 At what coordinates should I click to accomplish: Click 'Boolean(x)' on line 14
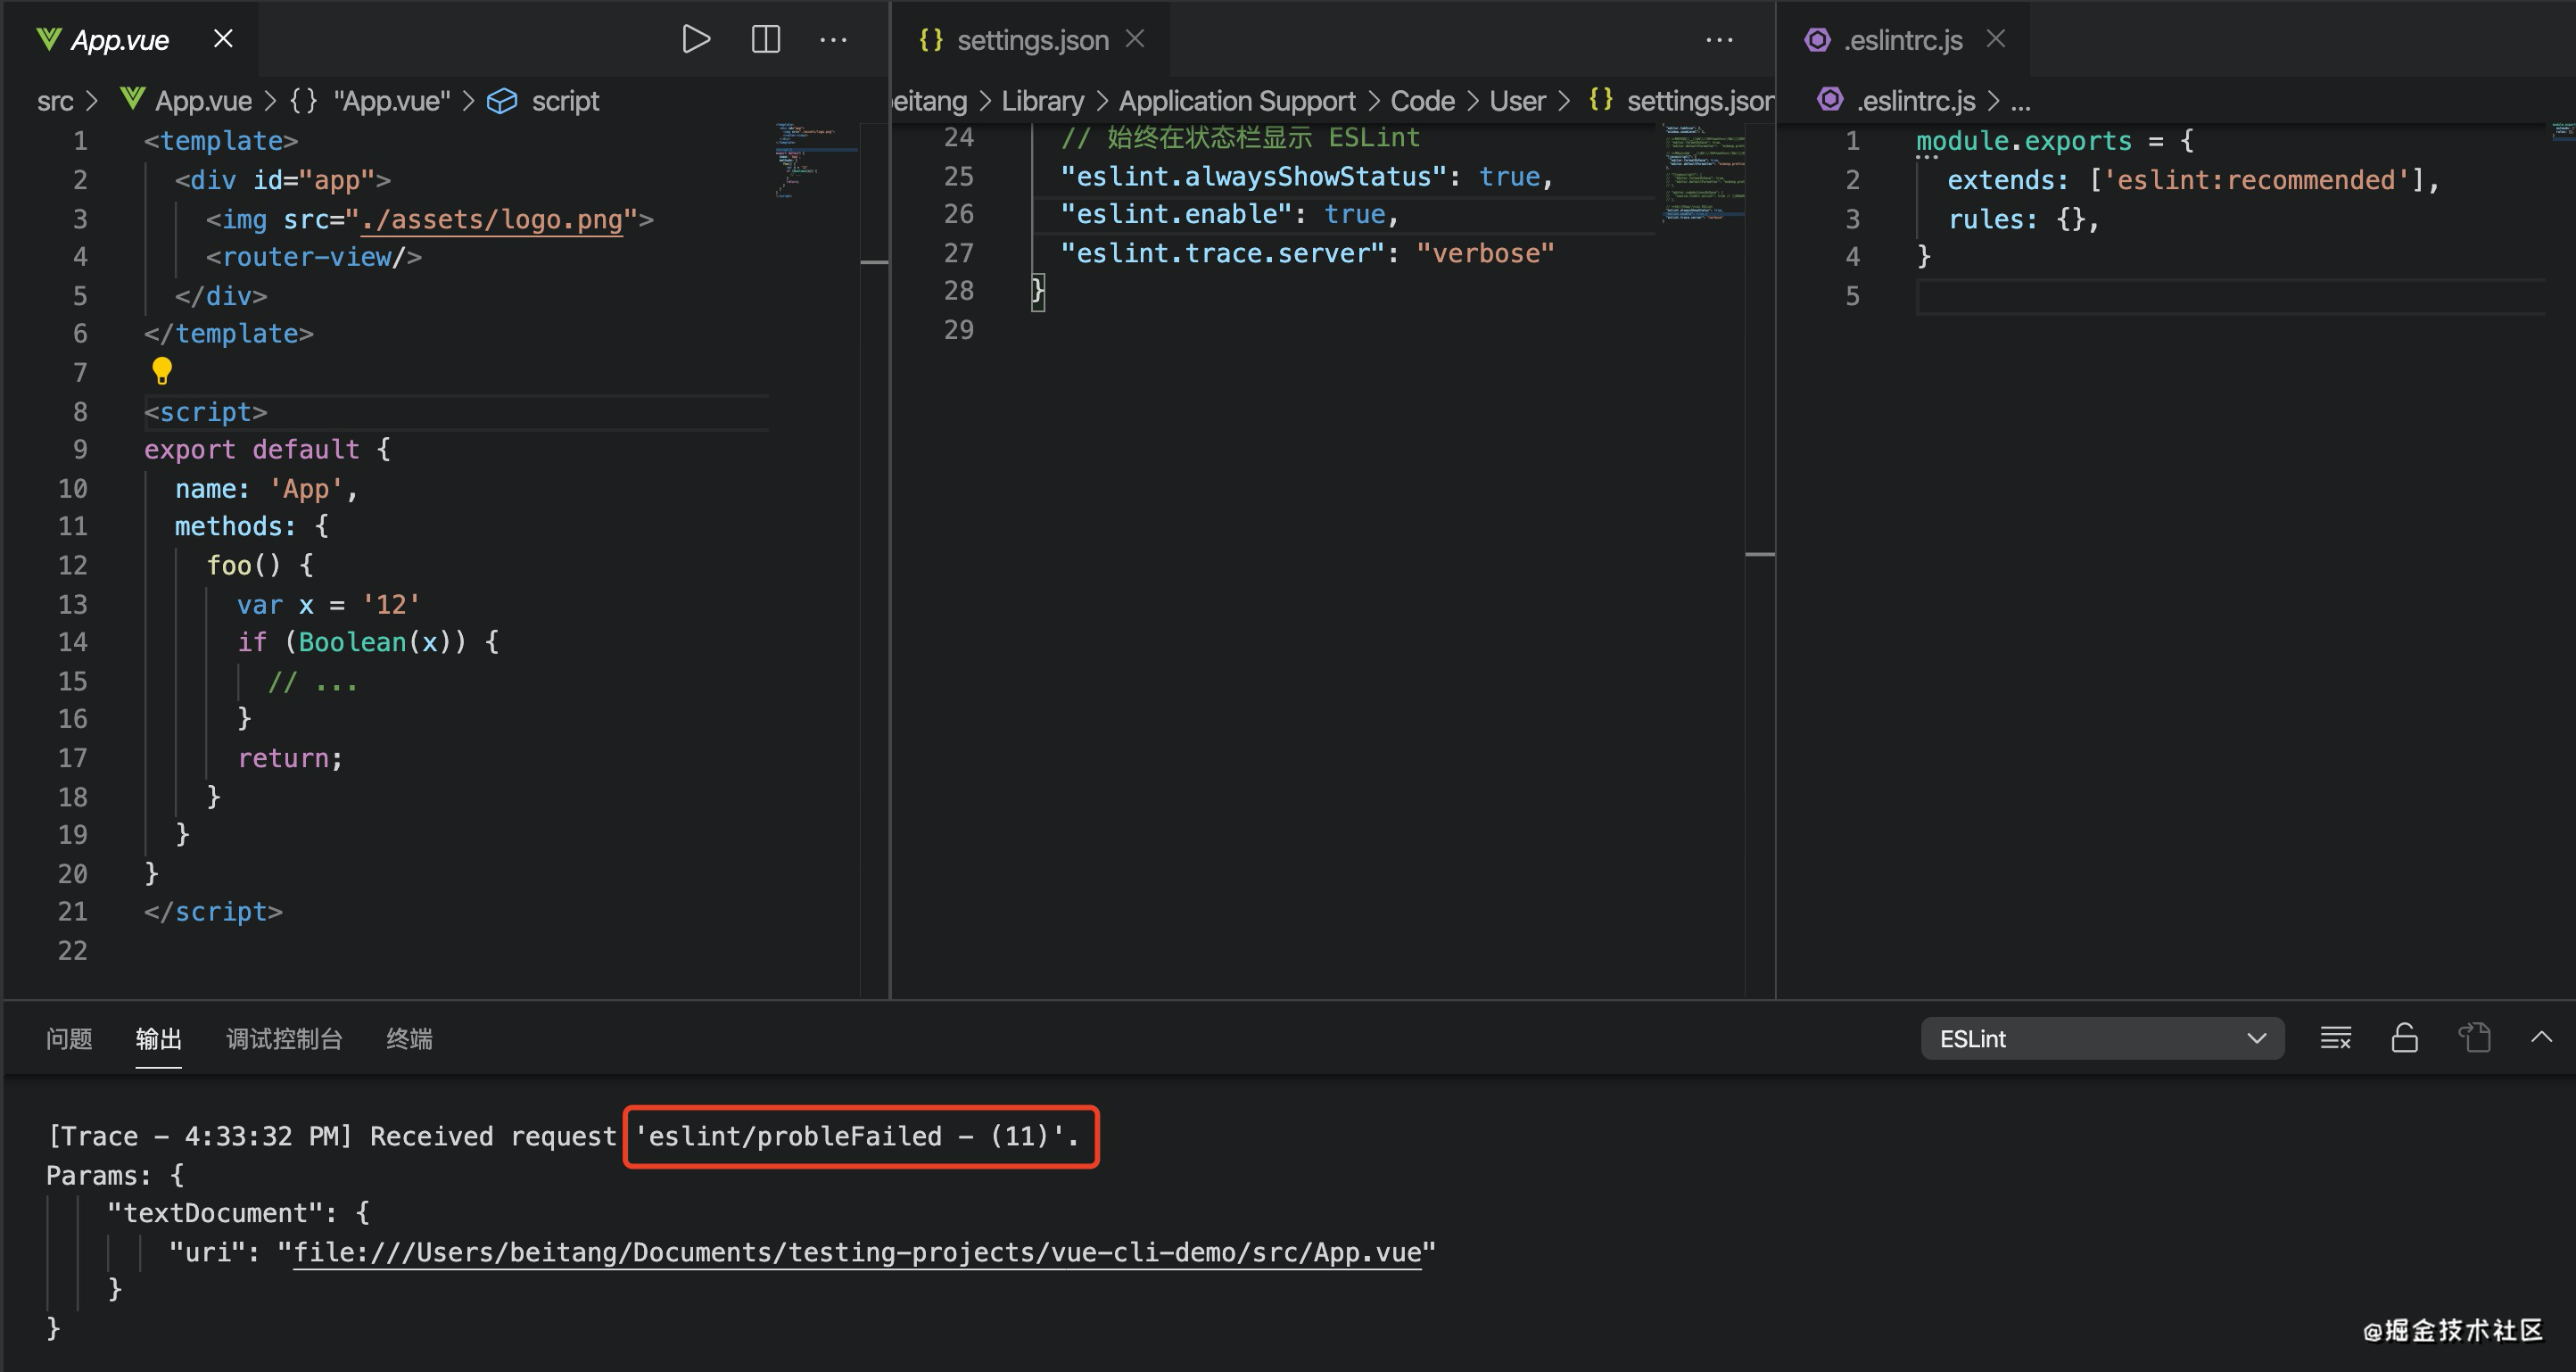(x=383, y=642)
